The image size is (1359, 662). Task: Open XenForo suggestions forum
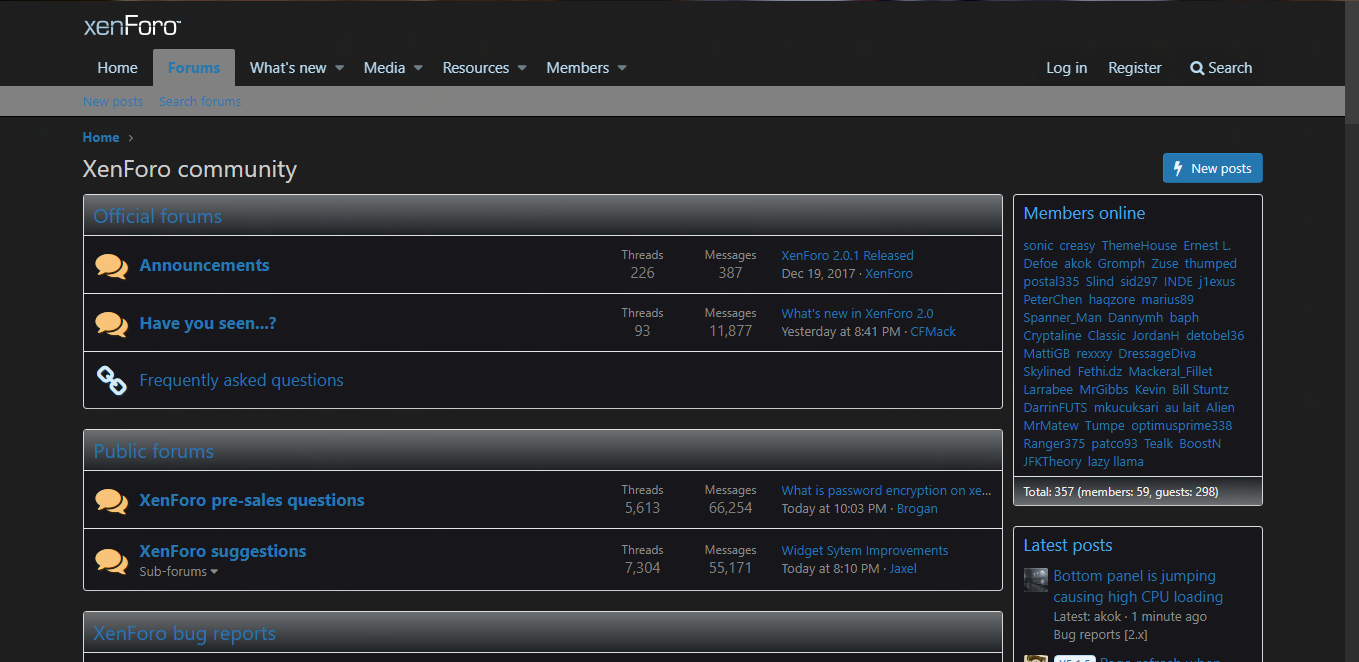tap(223, 551)
